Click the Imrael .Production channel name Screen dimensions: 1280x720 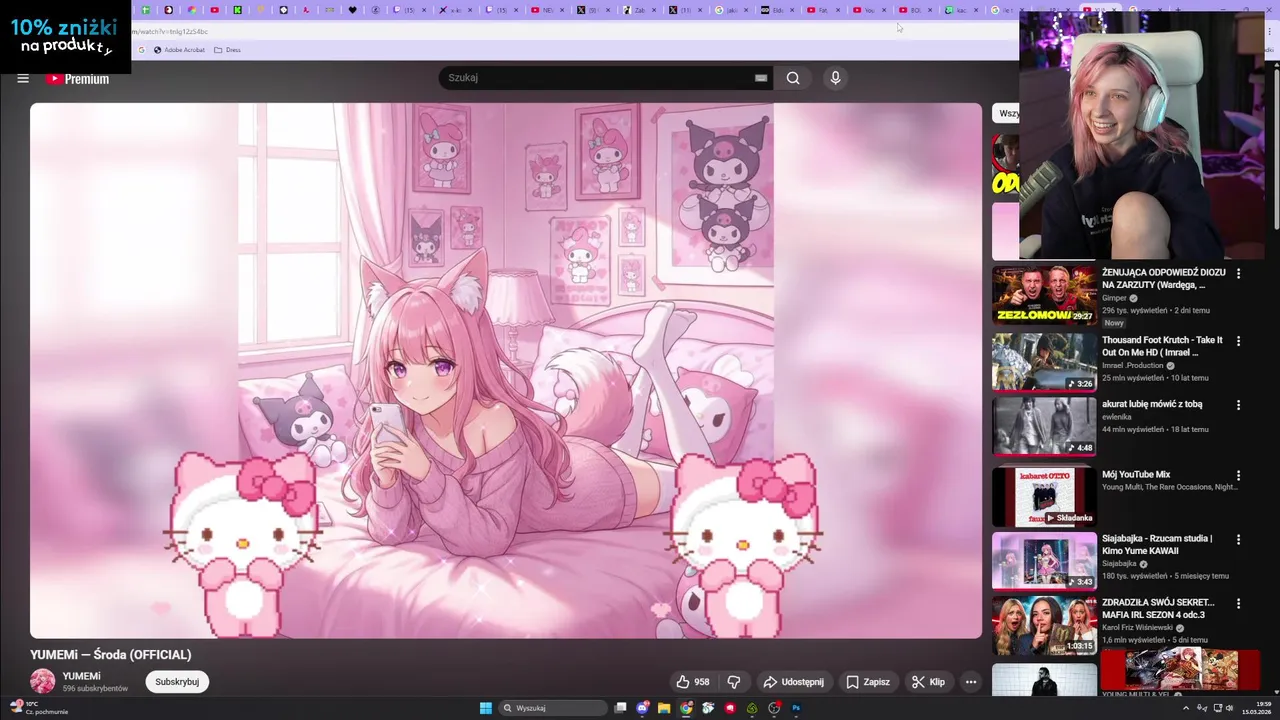tap(1134, 365)
